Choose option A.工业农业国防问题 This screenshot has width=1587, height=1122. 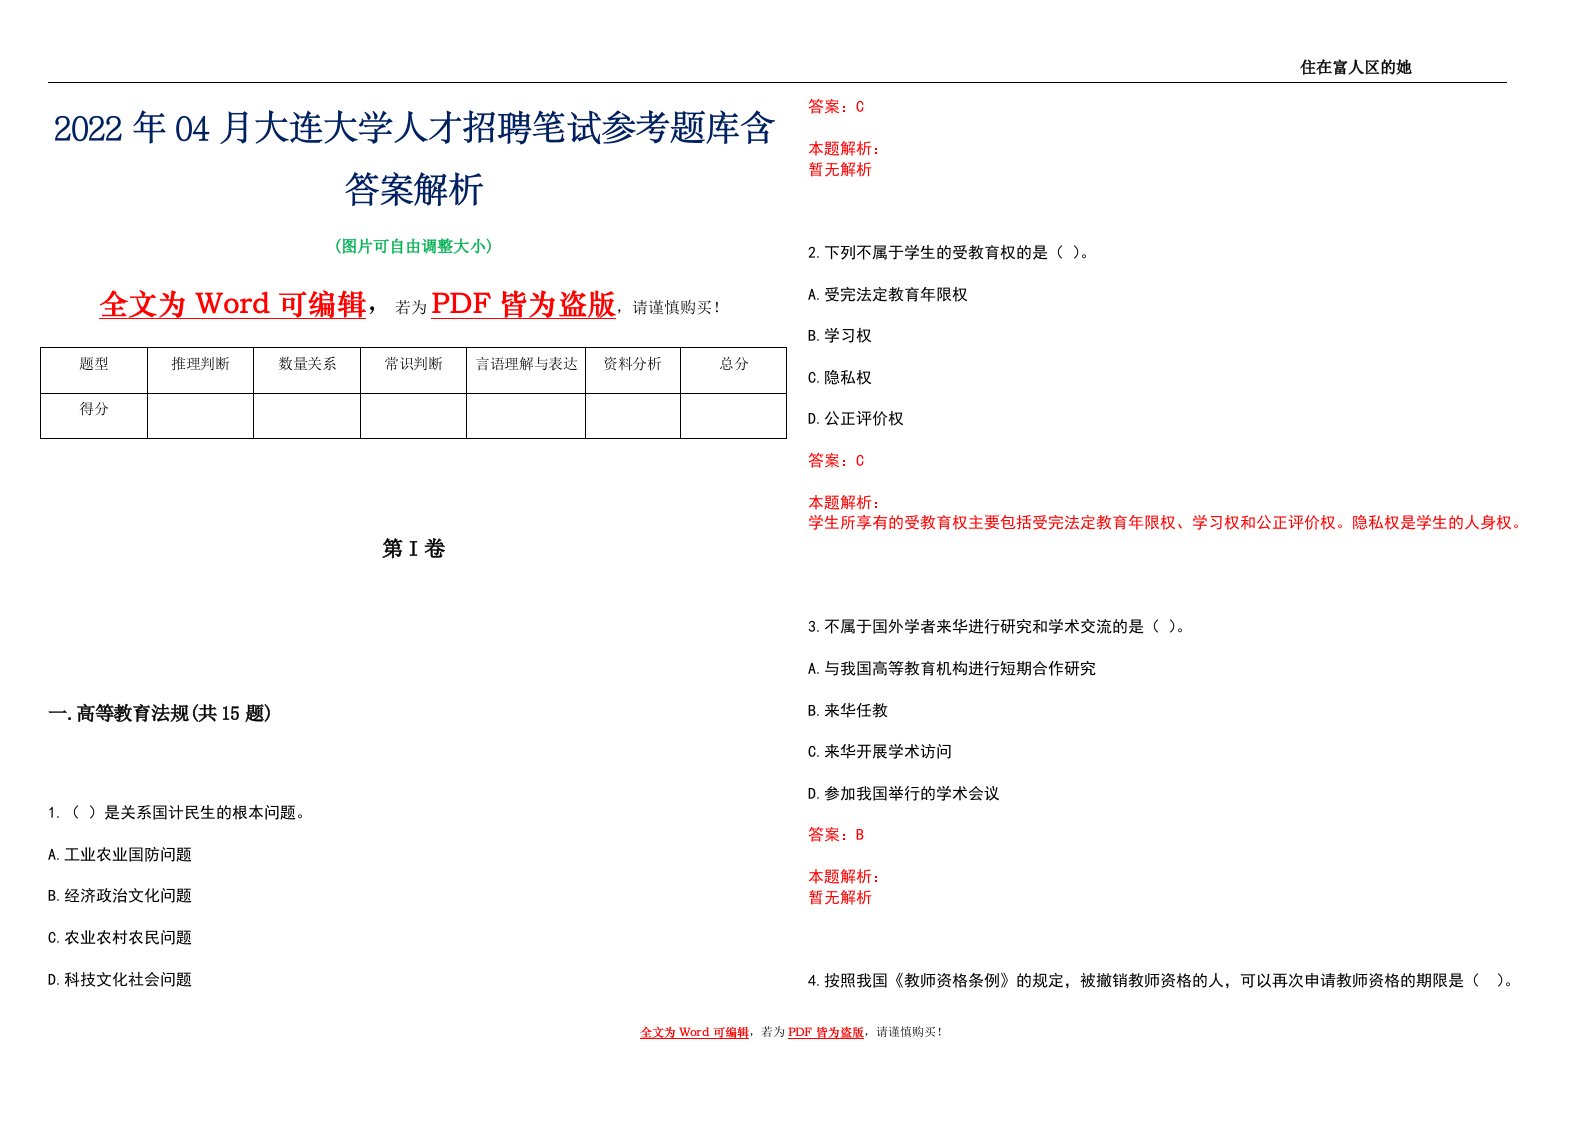120,855
